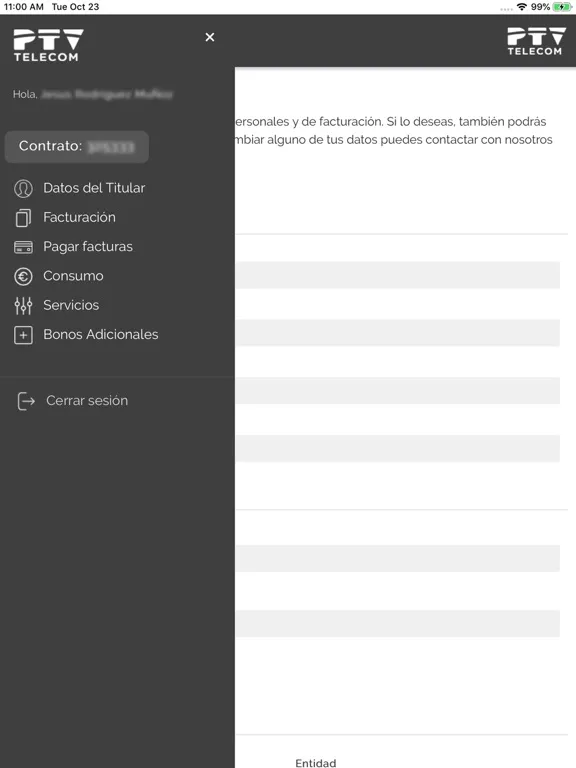576x768 pixels.
Task: Click the Hola greeting with user name
Action: click(93, 94)
